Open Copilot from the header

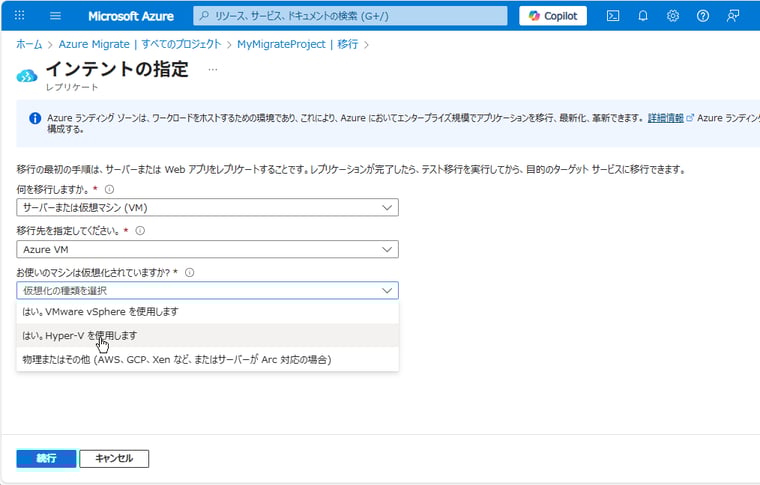coord(553,16)
